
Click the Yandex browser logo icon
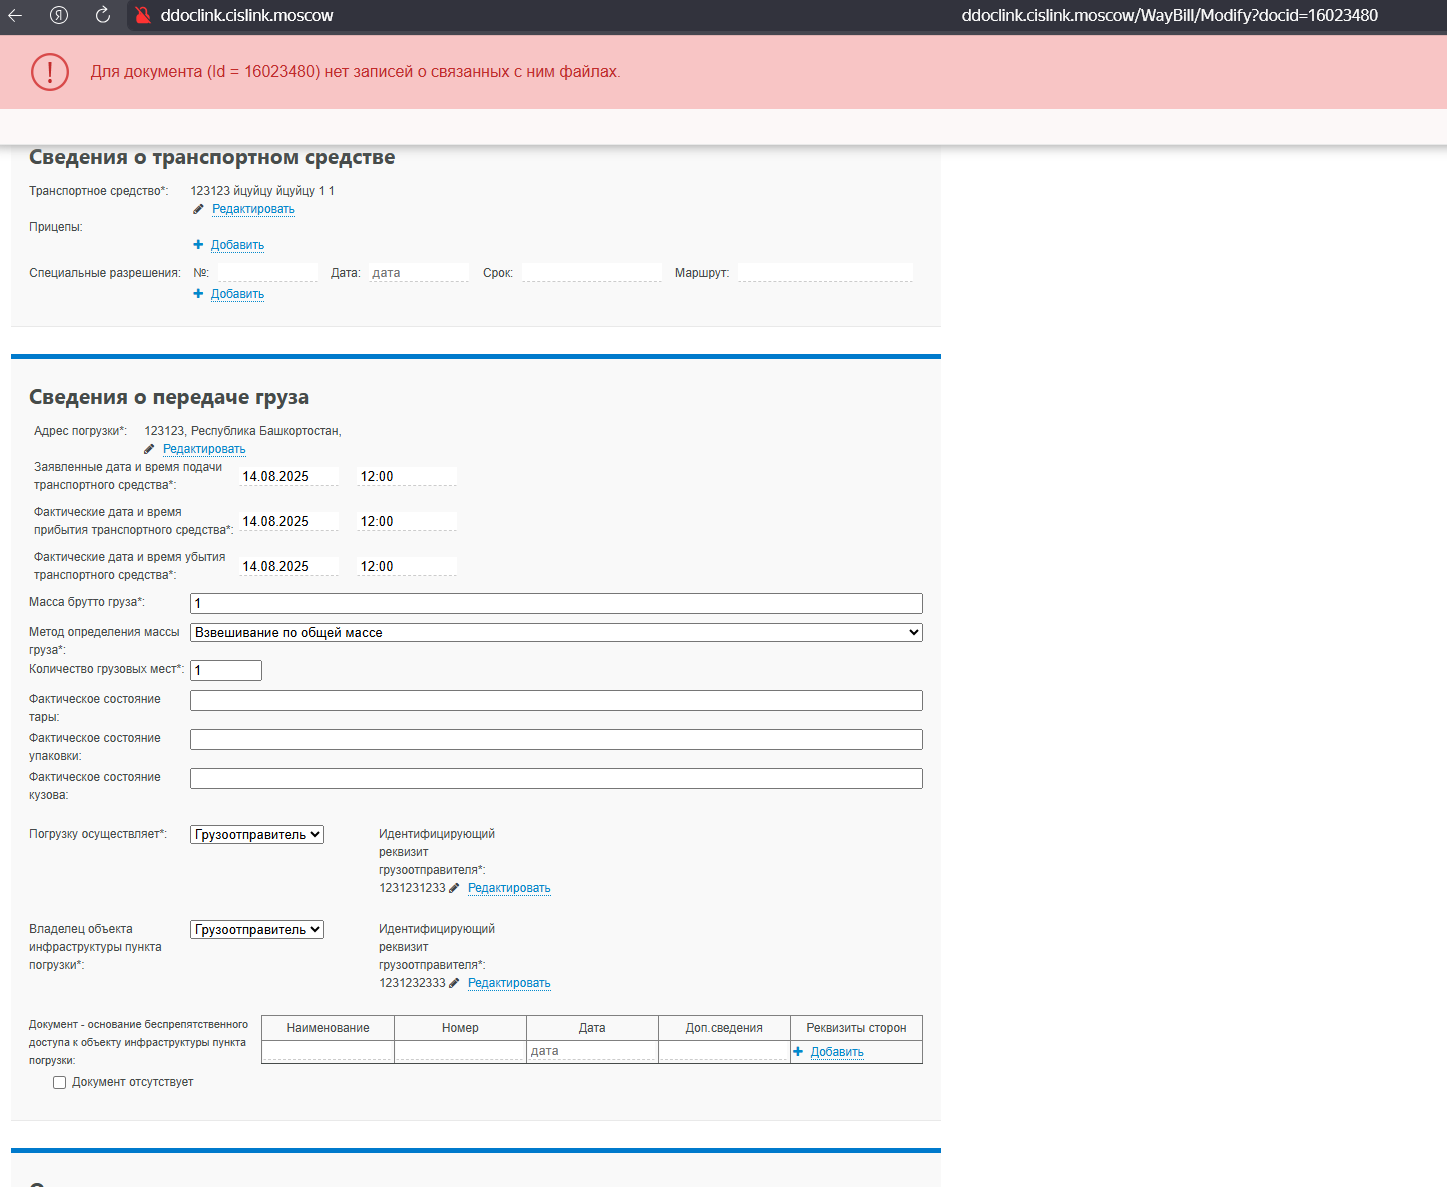(x=59, y=15)
